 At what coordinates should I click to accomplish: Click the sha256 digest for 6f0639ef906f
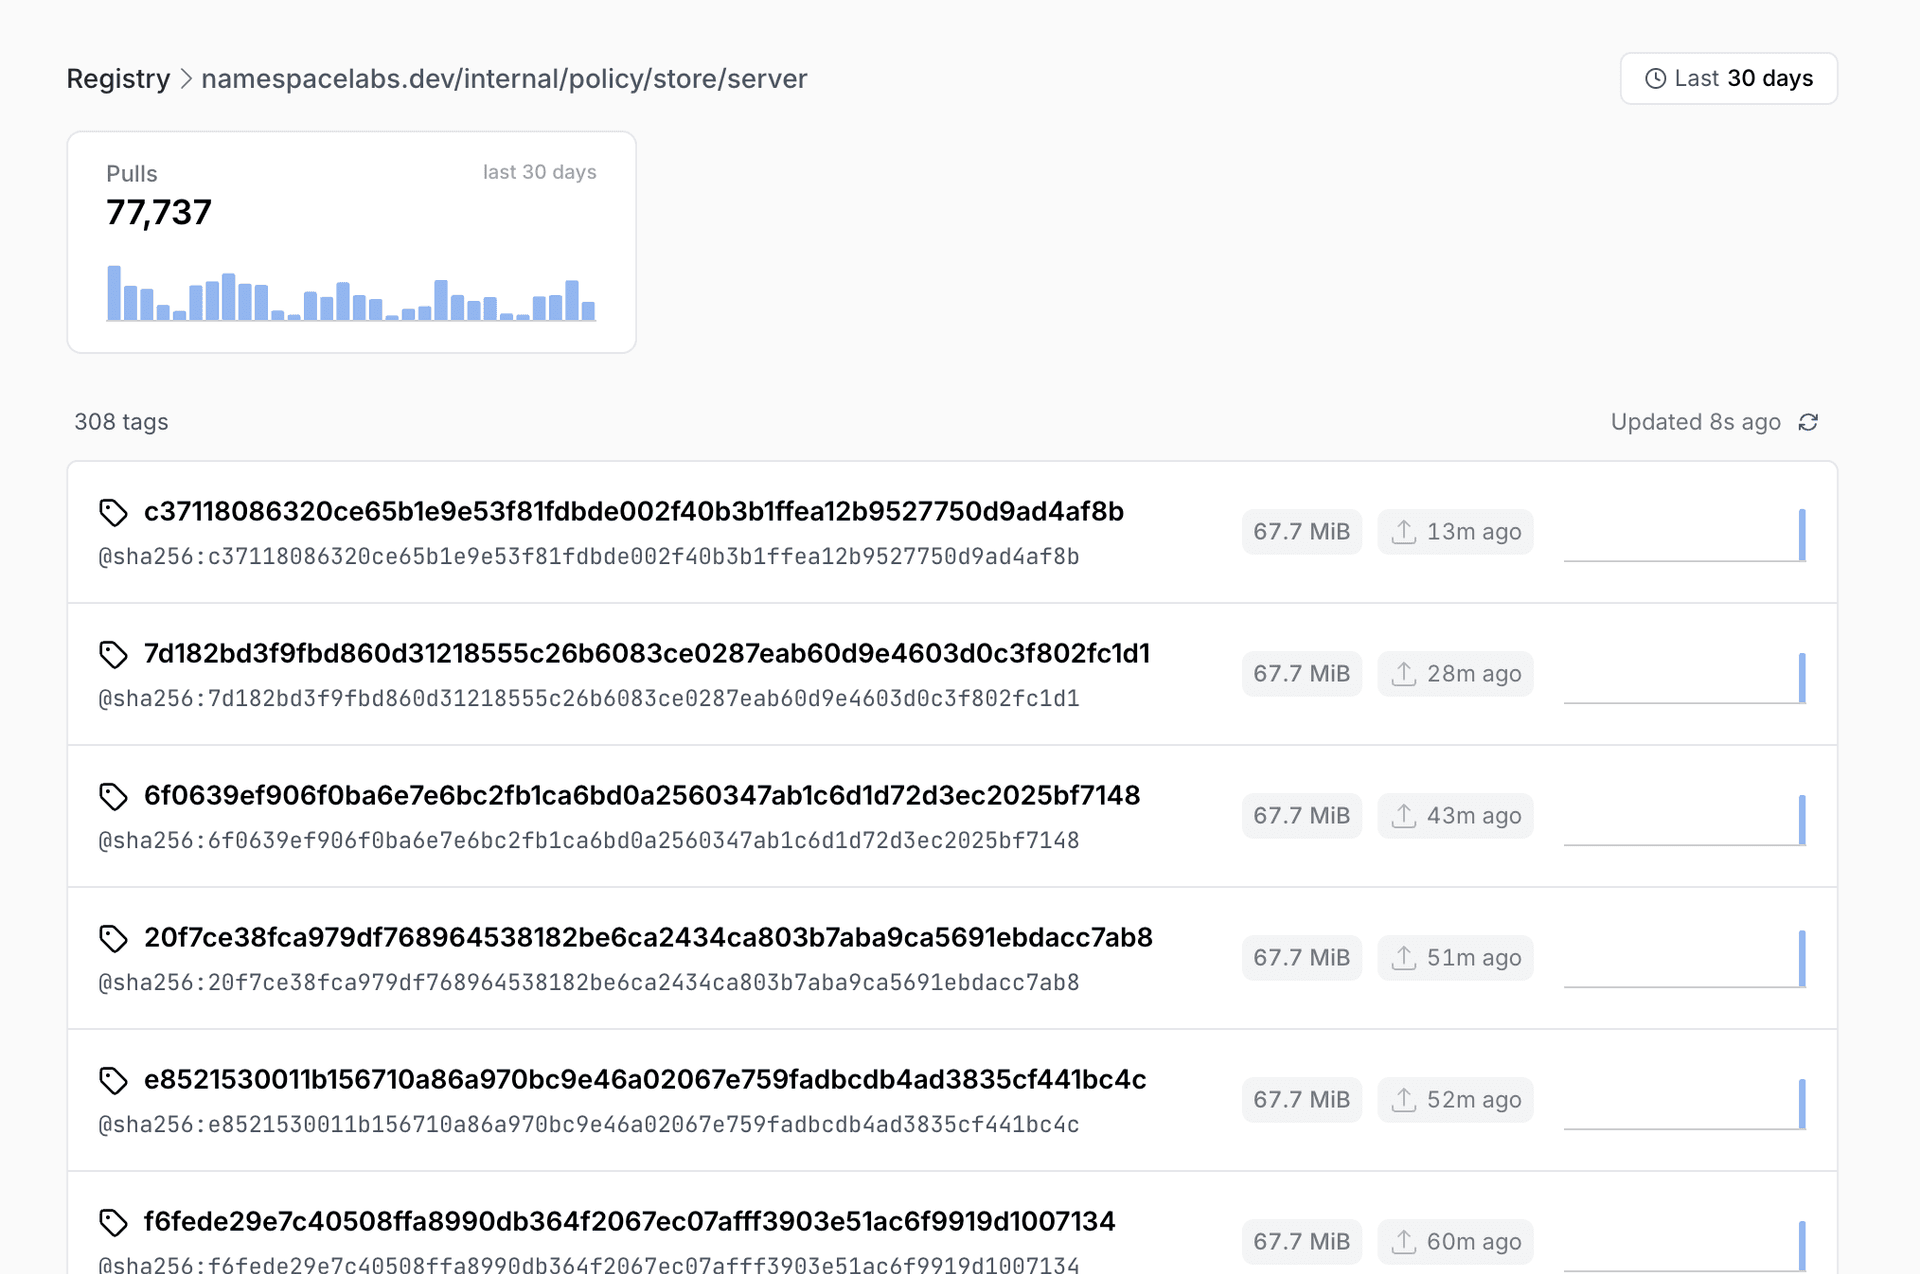(x=589, y=840)
